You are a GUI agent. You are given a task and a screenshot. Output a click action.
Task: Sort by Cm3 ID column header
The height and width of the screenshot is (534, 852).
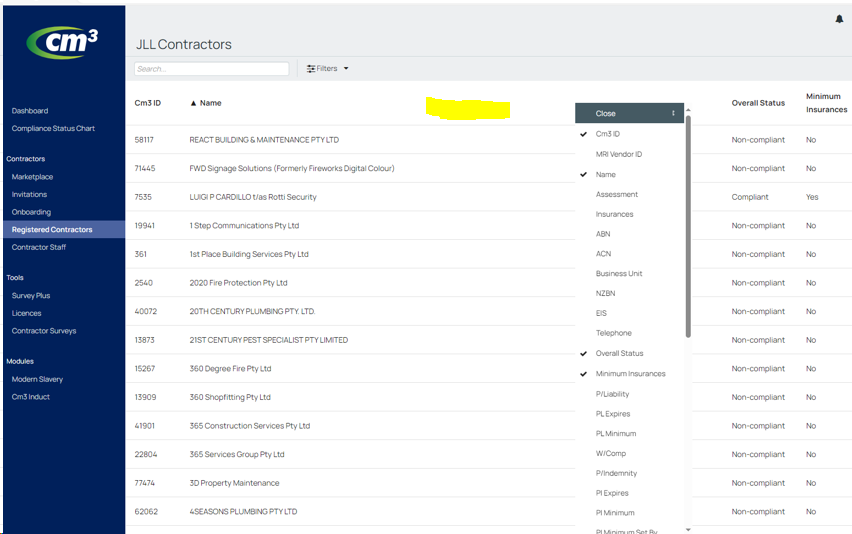[x=148, y=103]
